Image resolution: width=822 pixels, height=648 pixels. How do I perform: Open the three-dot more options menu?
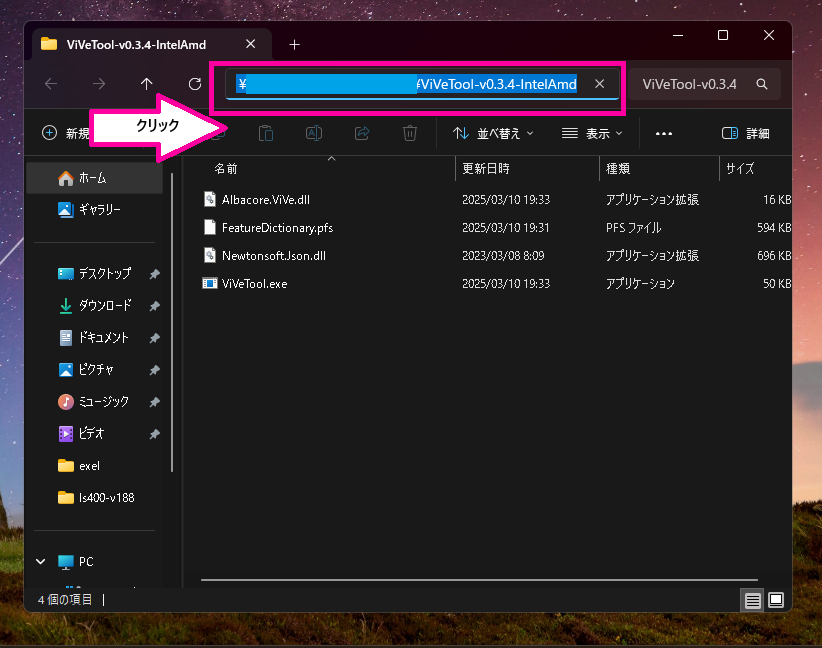(664, 133)
